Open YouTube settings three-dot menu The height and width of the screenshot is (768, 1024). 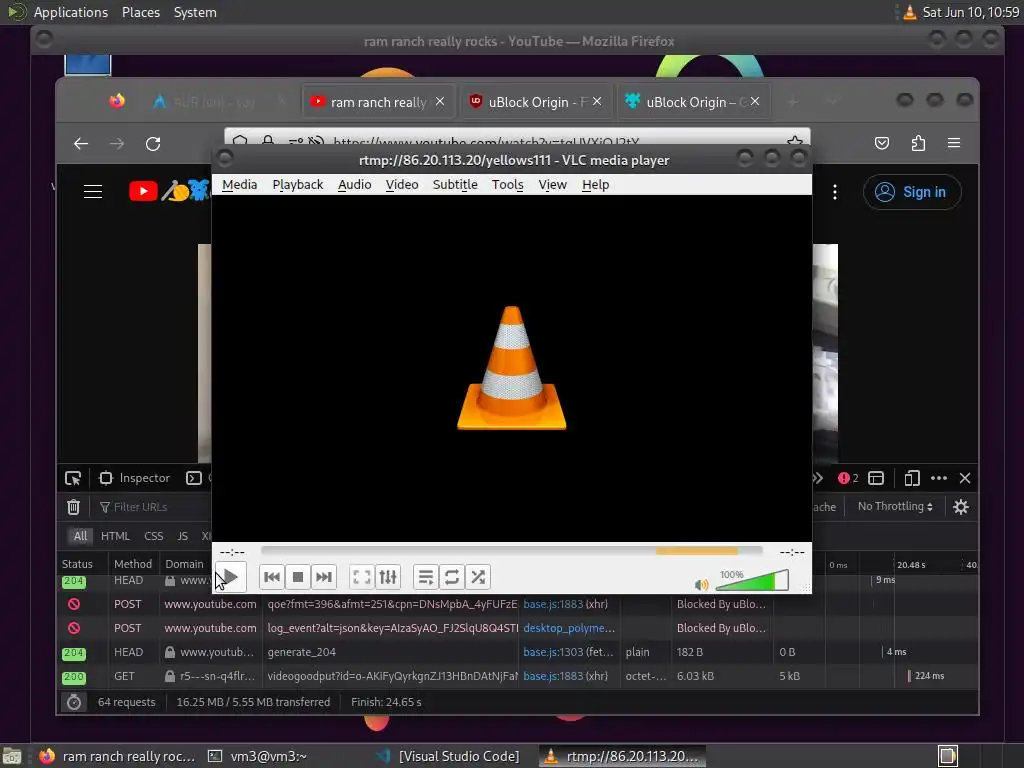[835, 192]
